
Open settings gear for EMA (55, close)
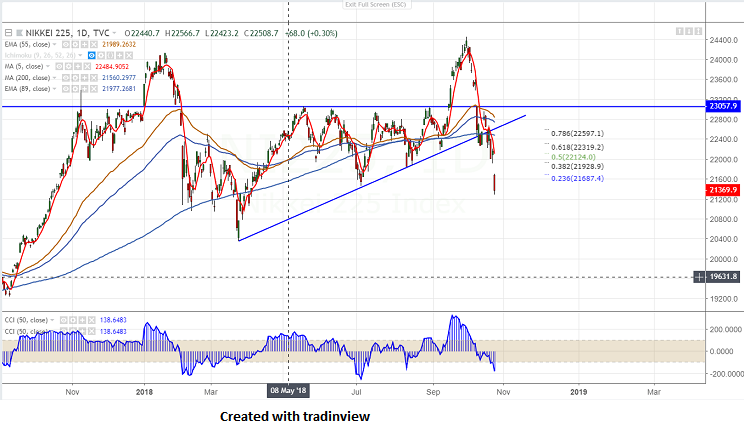(x=75, y=44)
